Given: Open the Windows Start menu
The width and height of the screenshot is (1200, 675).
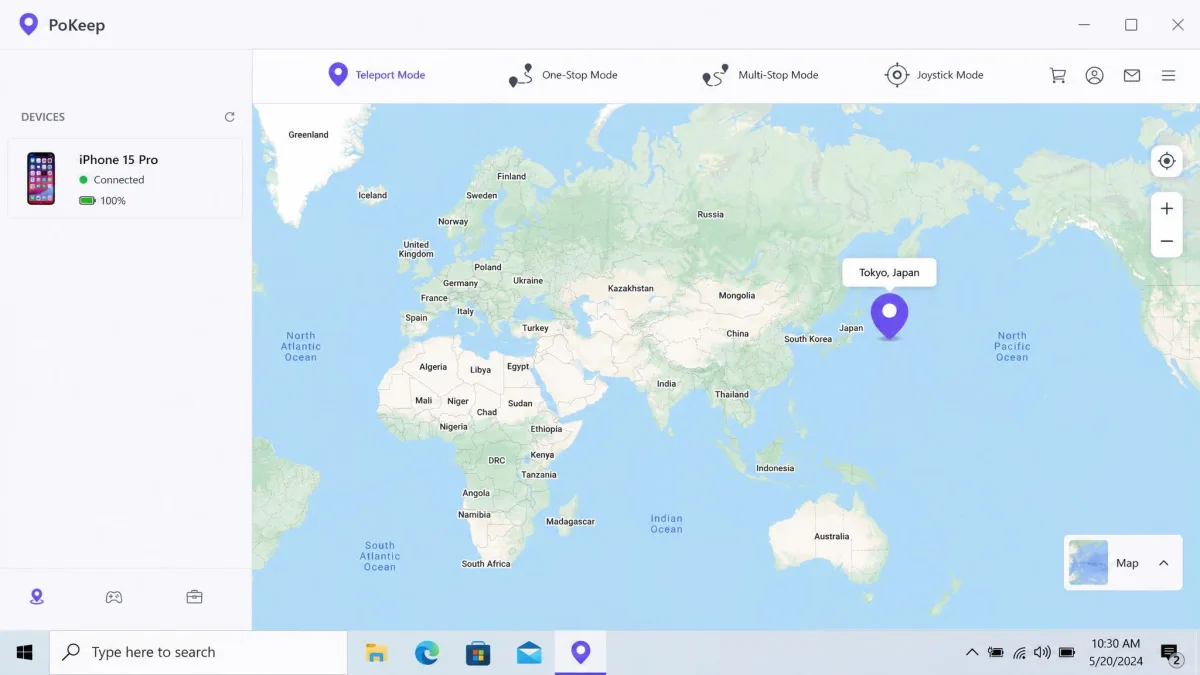Looking at the screenshot, I should click(x=25, y=652).
